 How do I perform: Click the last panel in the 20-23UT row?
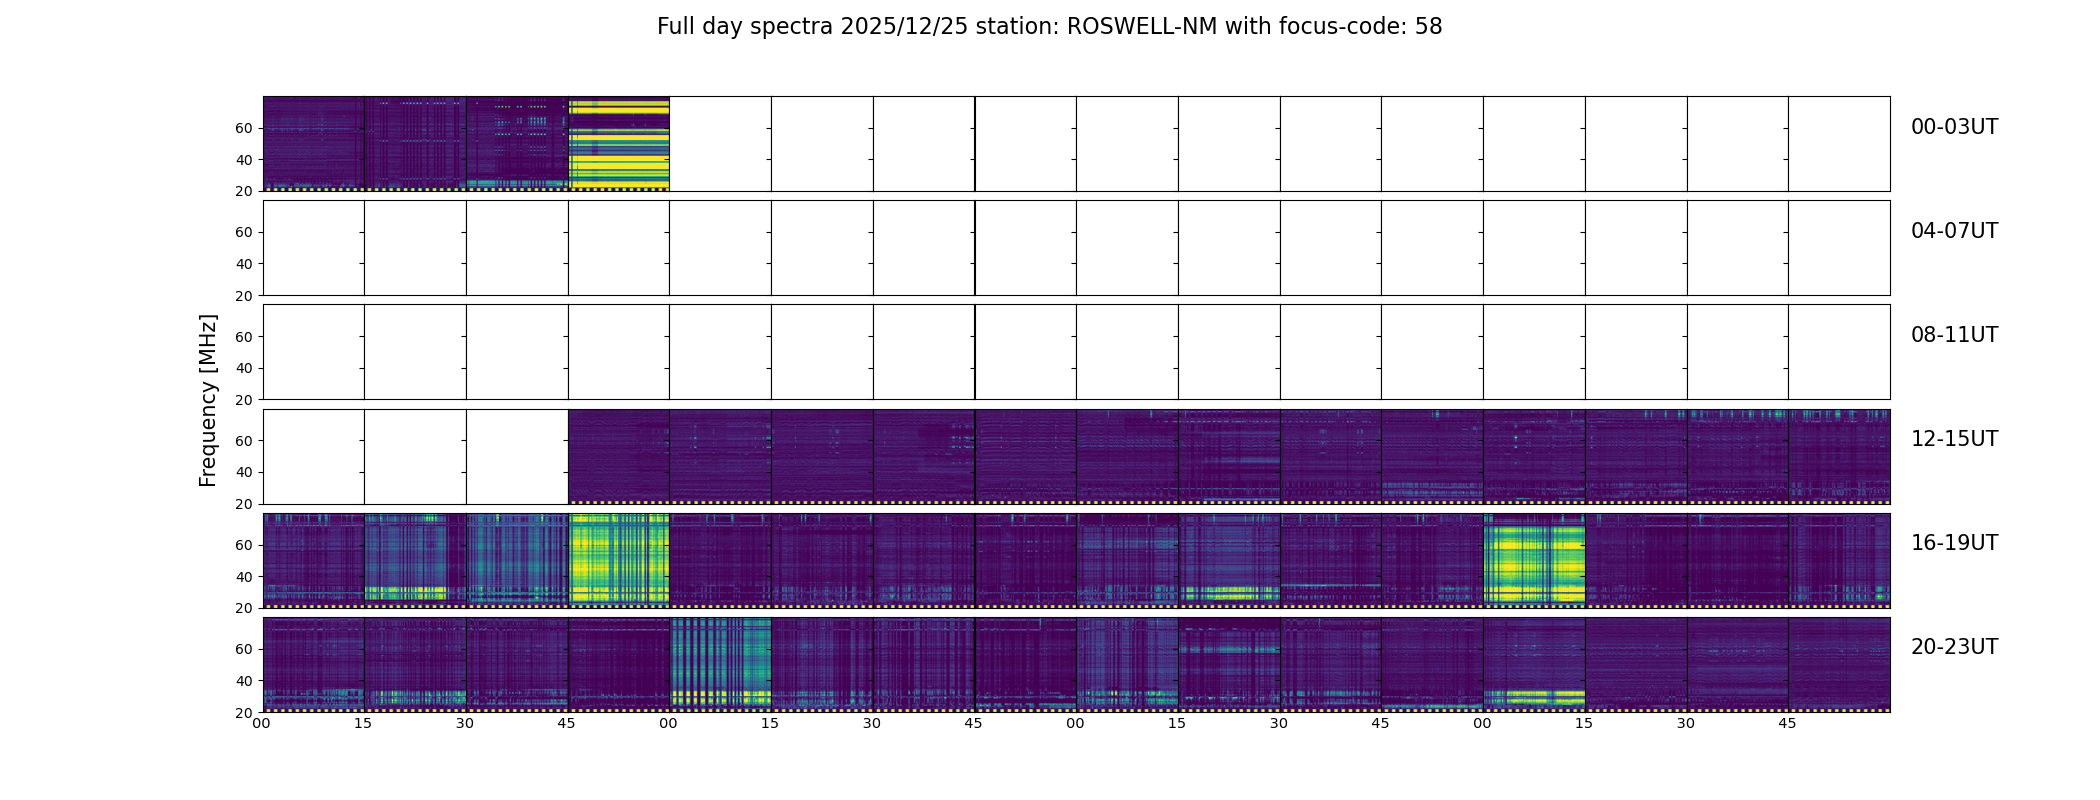coord(1839,665)
